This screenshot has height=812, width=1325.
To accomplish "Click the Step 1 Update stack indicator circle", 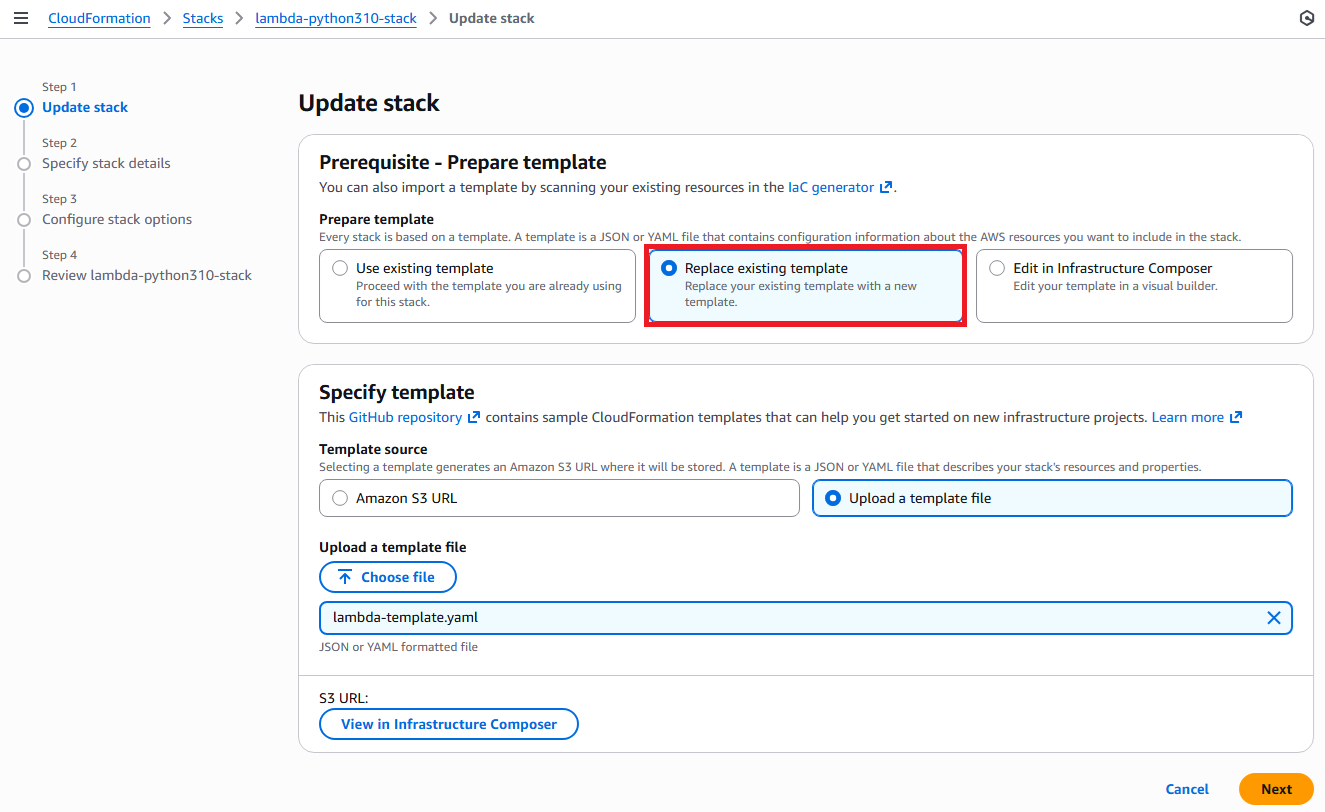I will (x=24, y=108).
